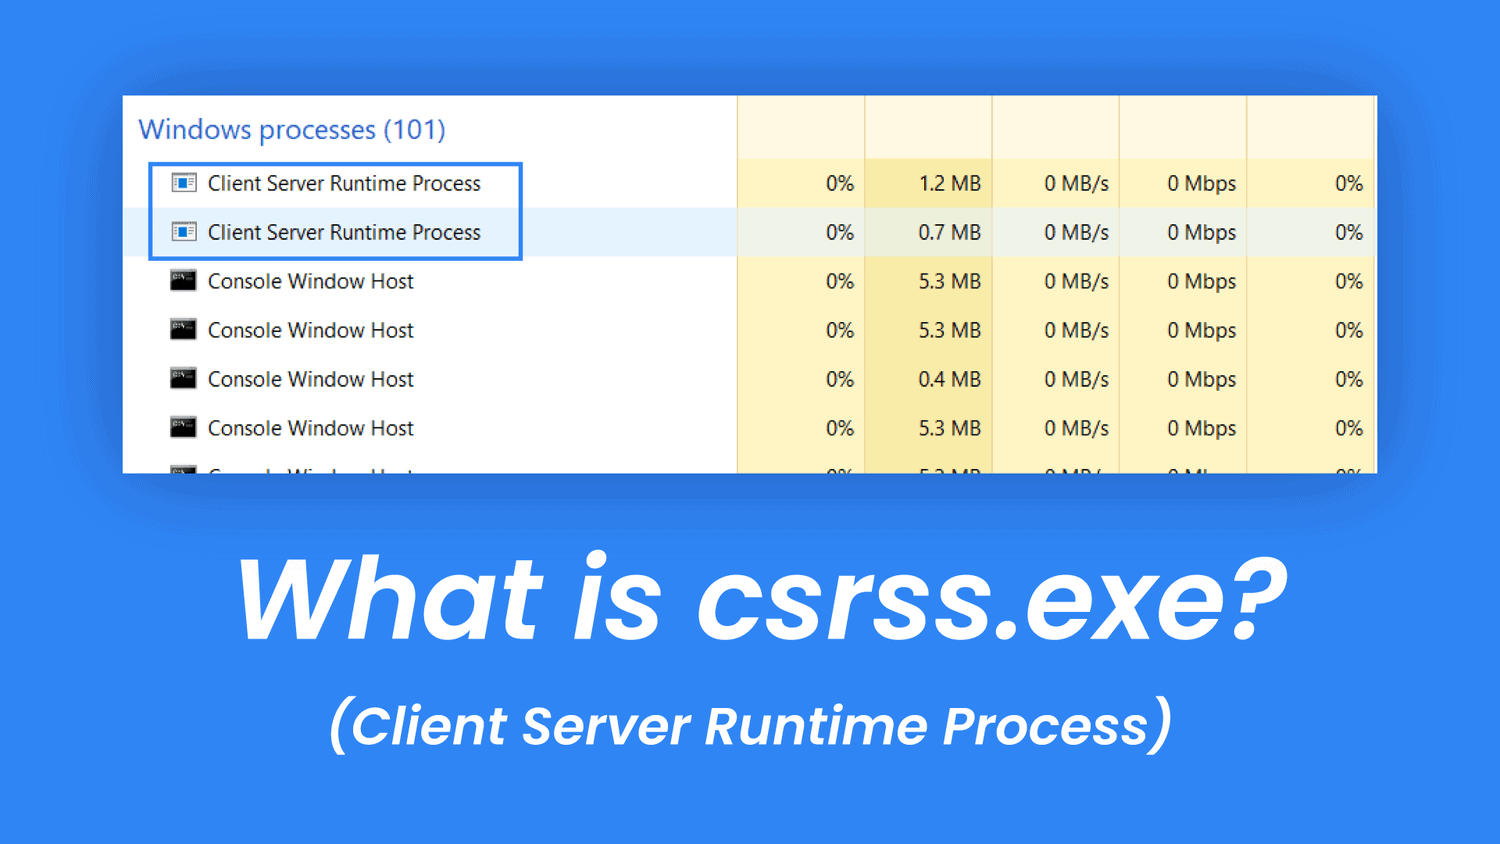The height and width of the screenshot is (844, 1500).
Task: Click the 0 MB/s disk value of selected row
Action: click(x=1078, y=231)
